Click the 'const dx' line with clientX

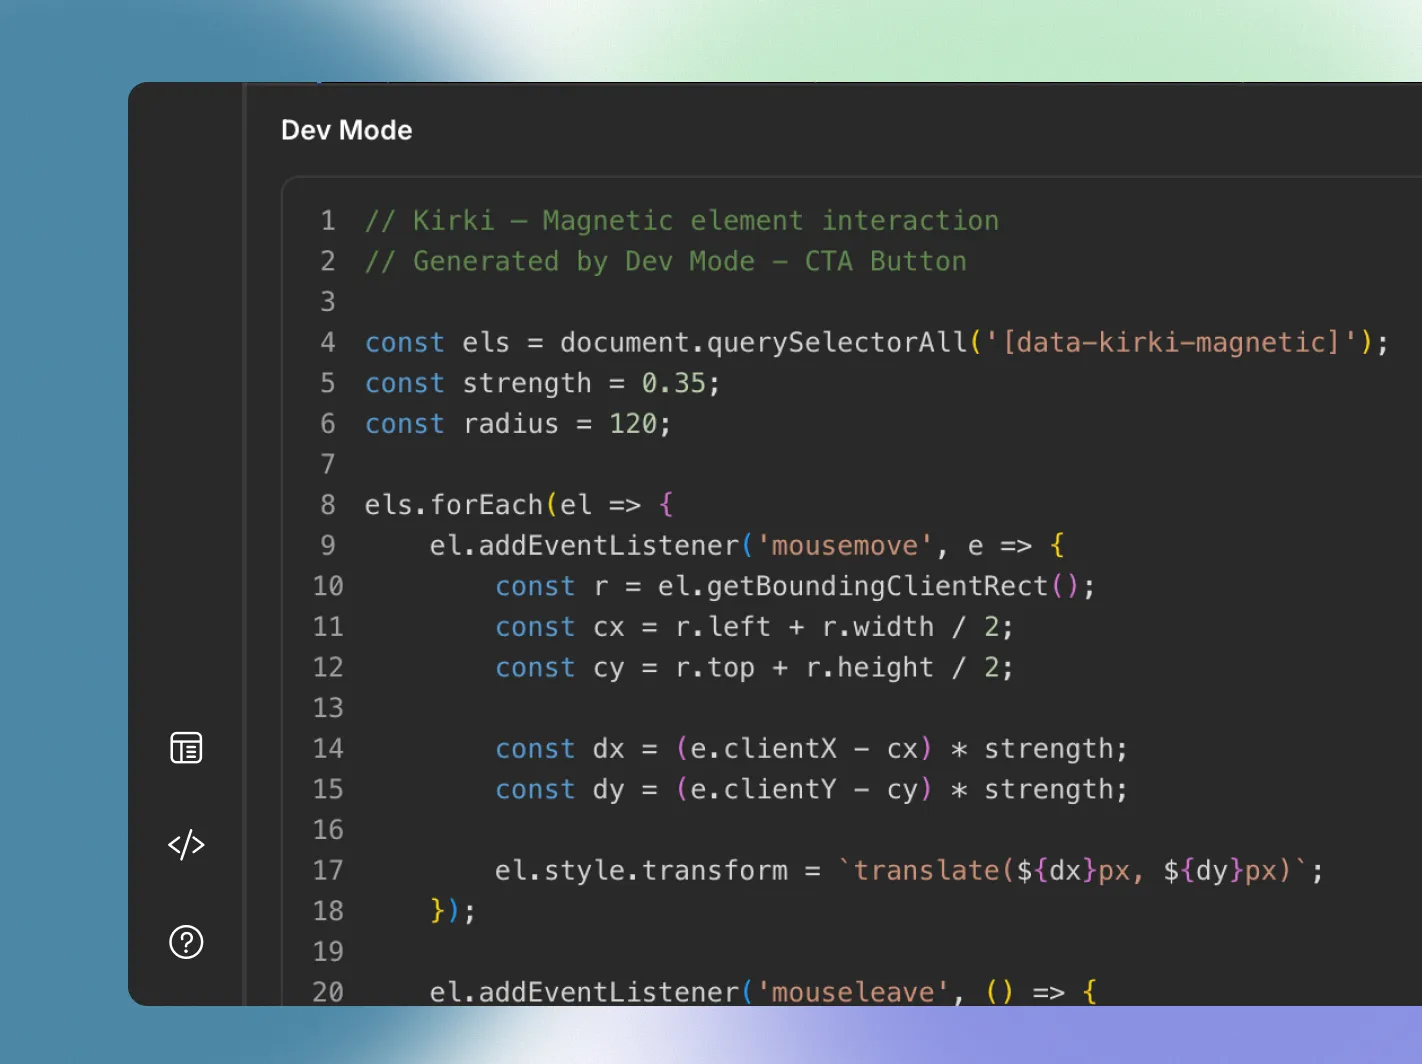tap(811, 749)
